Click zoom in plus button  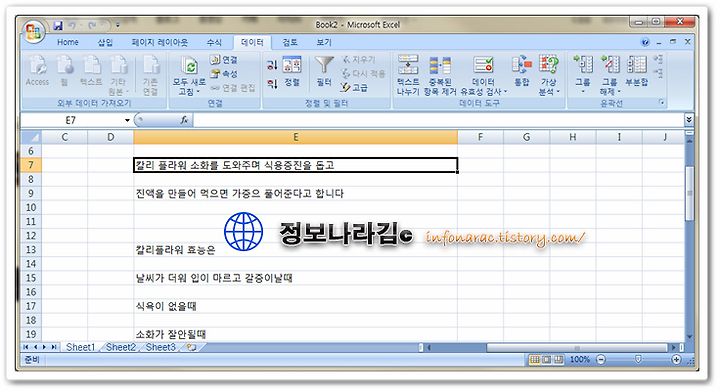point(676,360)
